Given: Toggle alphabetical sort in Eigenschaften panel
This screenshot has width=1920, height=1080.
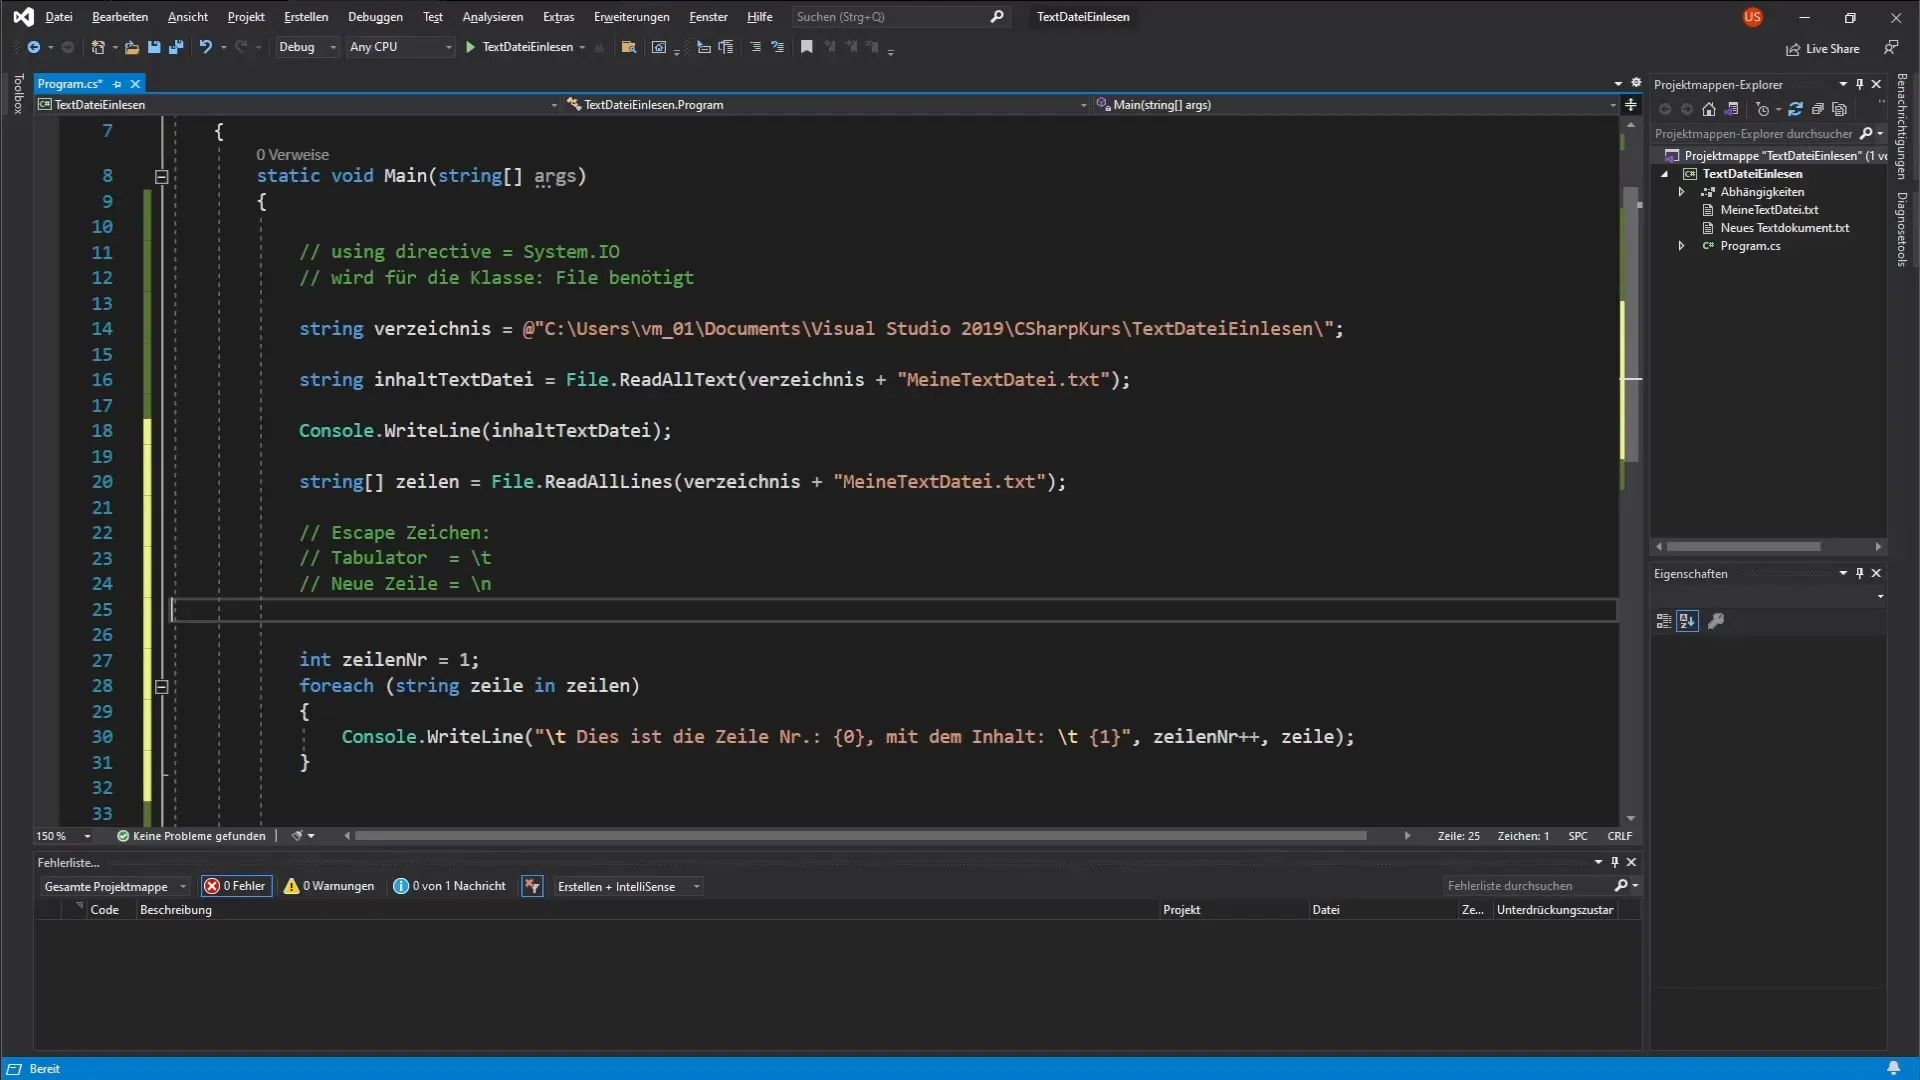Looking at the screenshot, I should [x=1688, y=621].
